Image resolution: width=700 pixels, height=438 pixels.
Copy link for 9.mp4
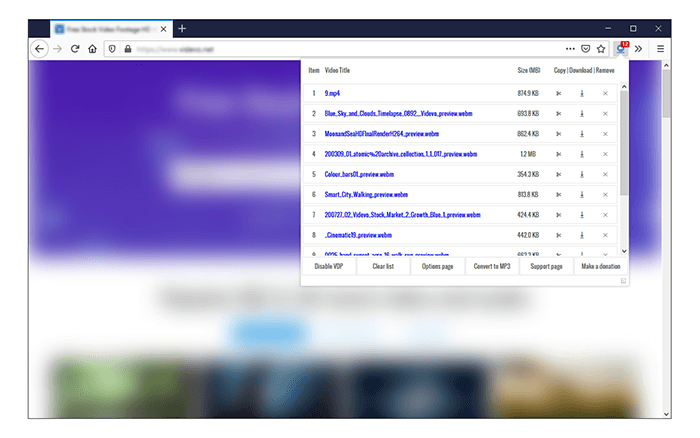(x=558, y=93)
